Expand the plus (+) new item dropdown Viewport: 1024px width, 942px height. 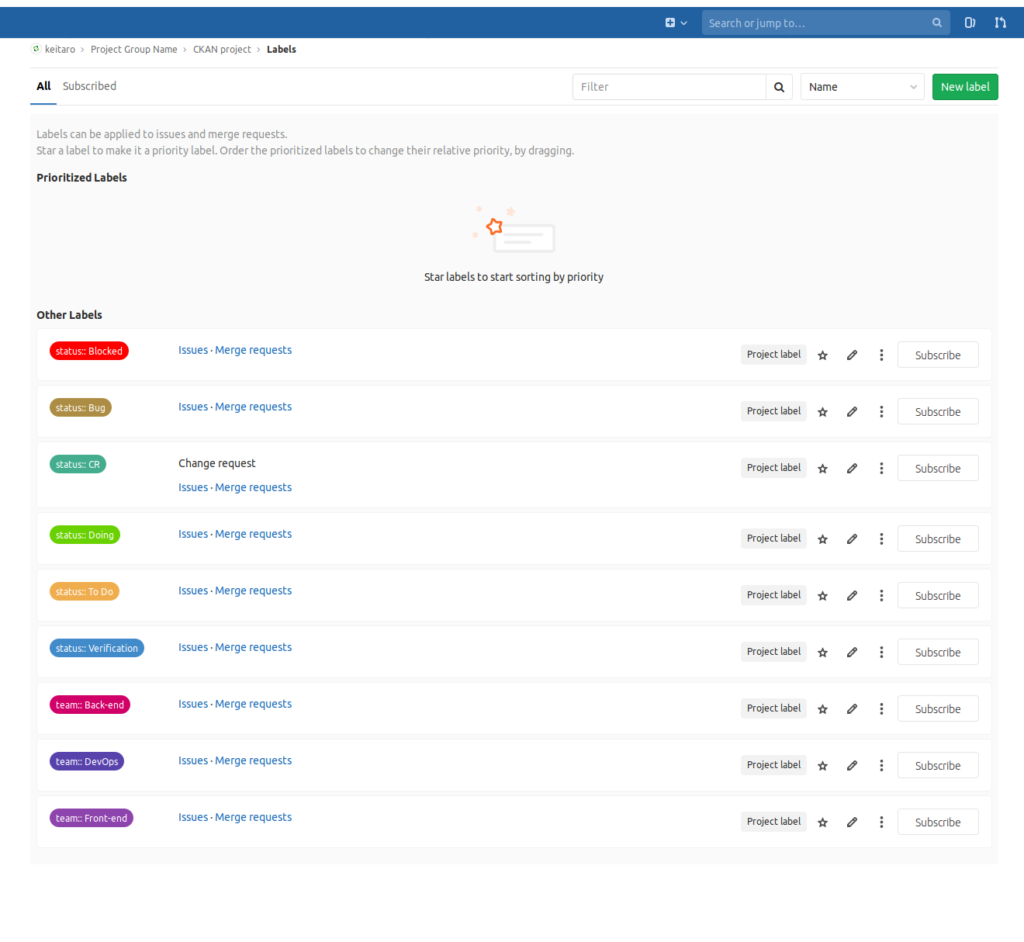point(672,22)
